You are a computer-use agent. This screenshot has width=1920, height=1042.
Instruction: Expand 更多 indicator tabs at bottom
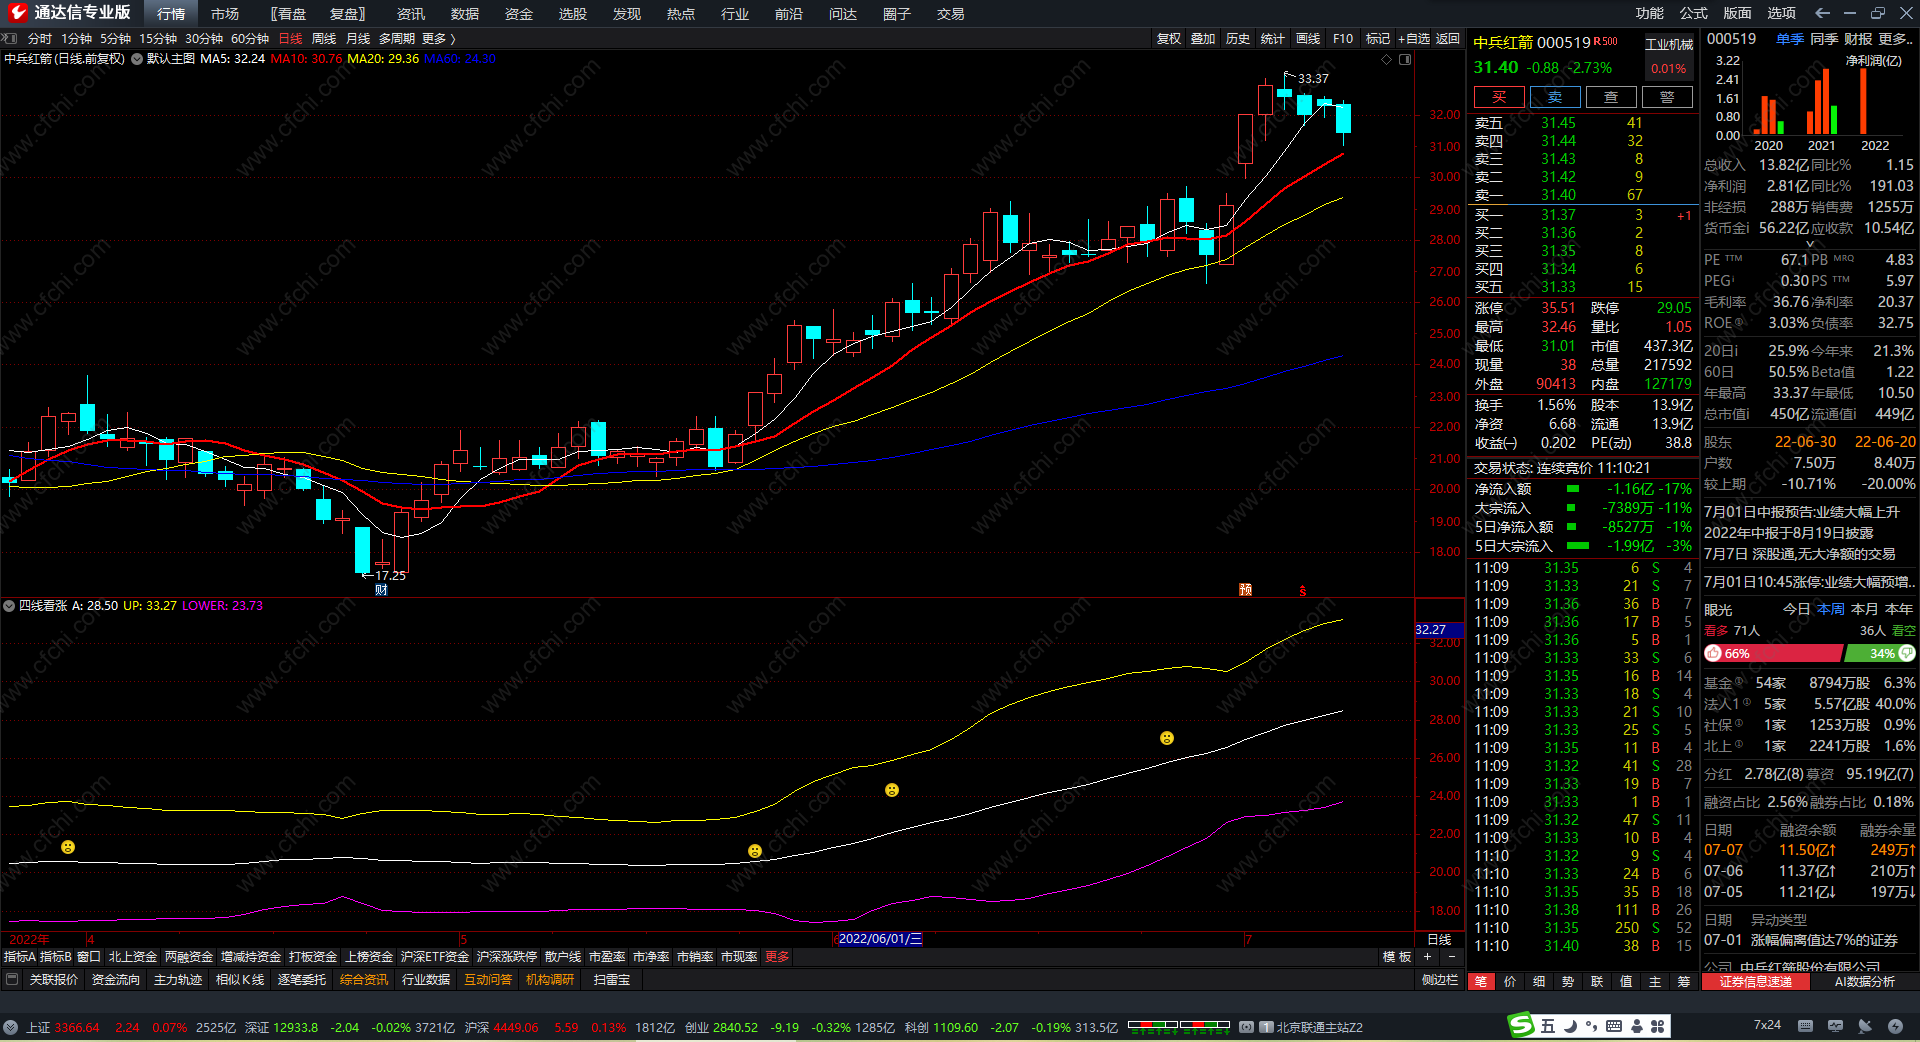click(777, 957)
